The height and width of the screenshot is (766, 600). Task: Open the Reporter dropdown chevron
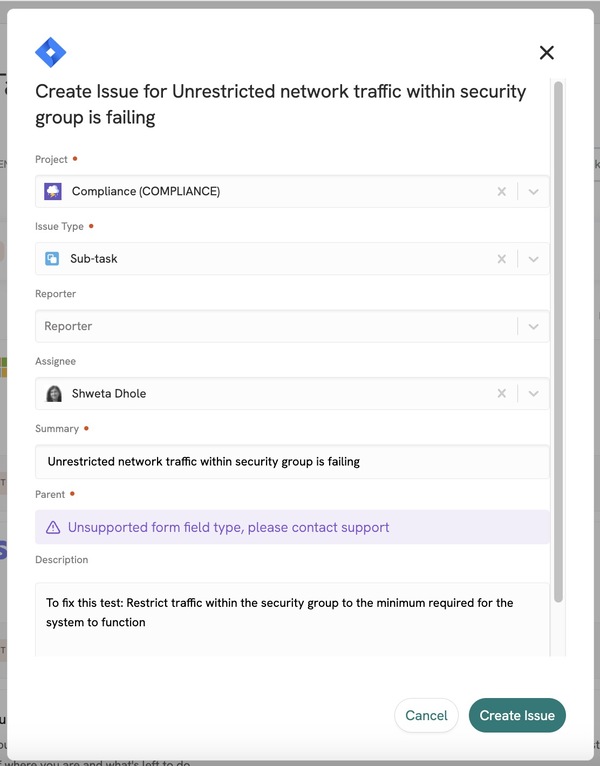533,326
